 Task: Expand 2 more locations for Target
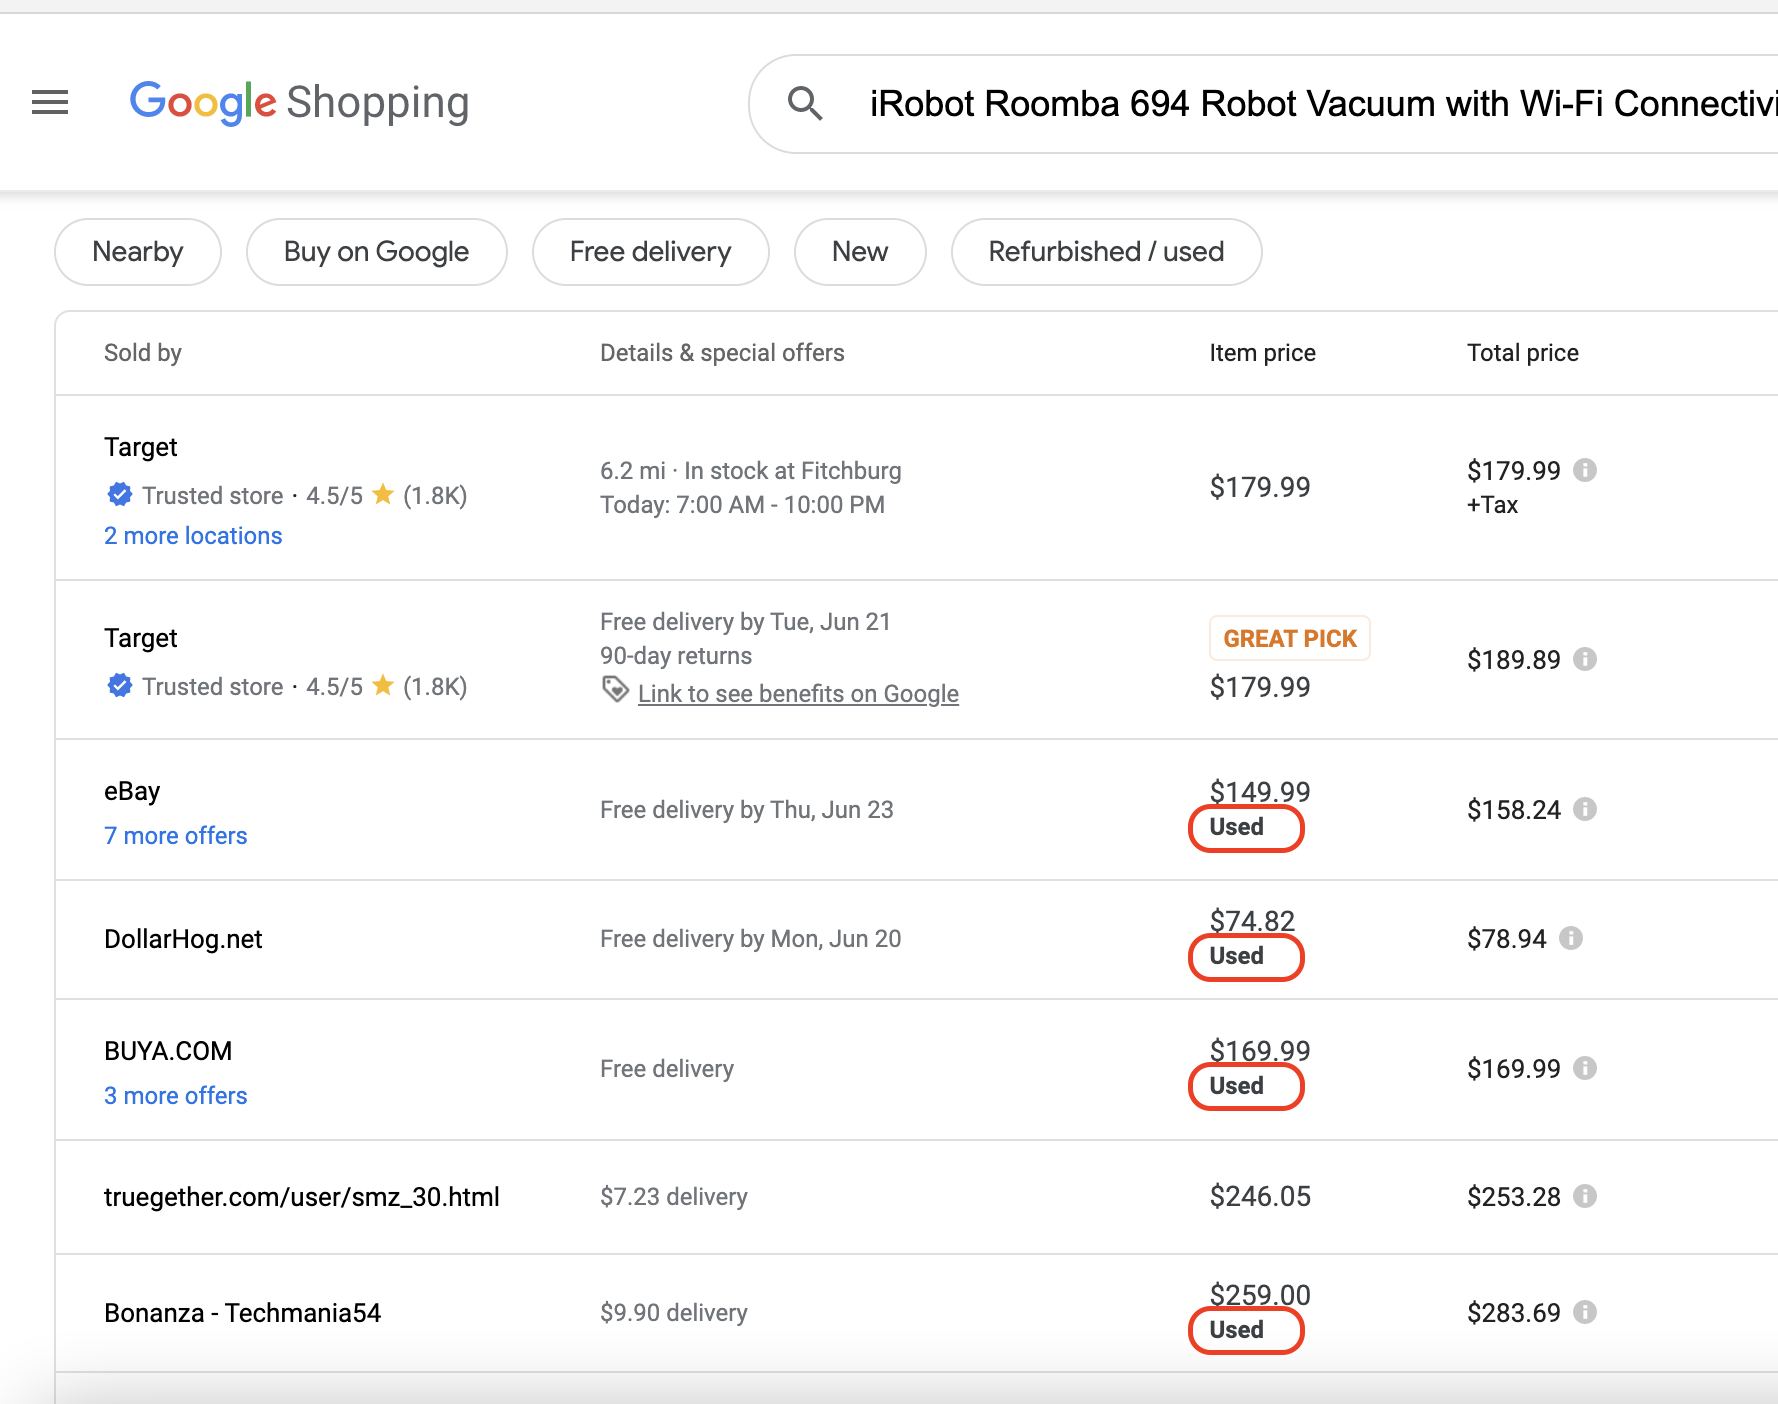tap(193, 535)
